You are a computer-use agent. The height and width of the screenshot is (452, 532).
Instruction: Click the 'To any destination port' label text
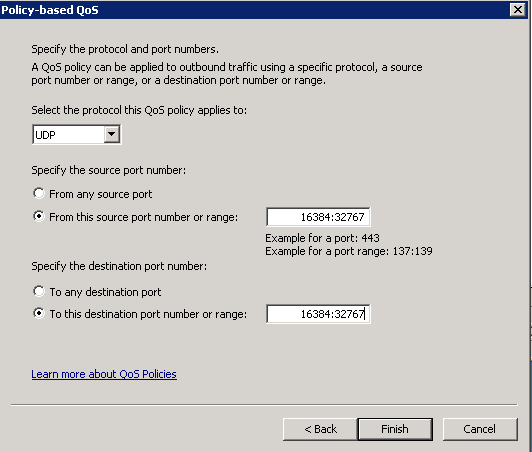tap(105, 292)
